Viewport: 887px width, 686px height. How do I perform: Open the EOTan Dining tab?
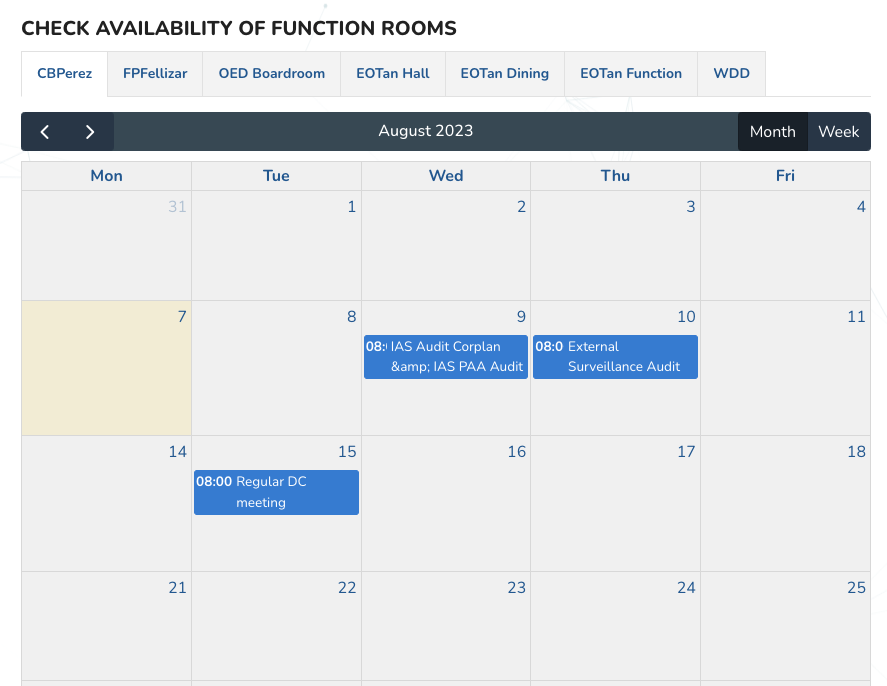tap(505, 74)
